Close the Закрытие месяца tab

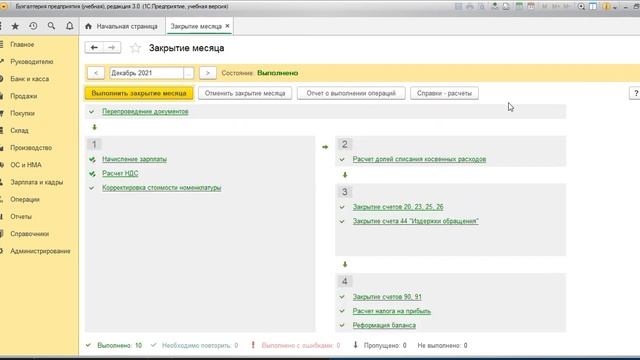(227, 26)
